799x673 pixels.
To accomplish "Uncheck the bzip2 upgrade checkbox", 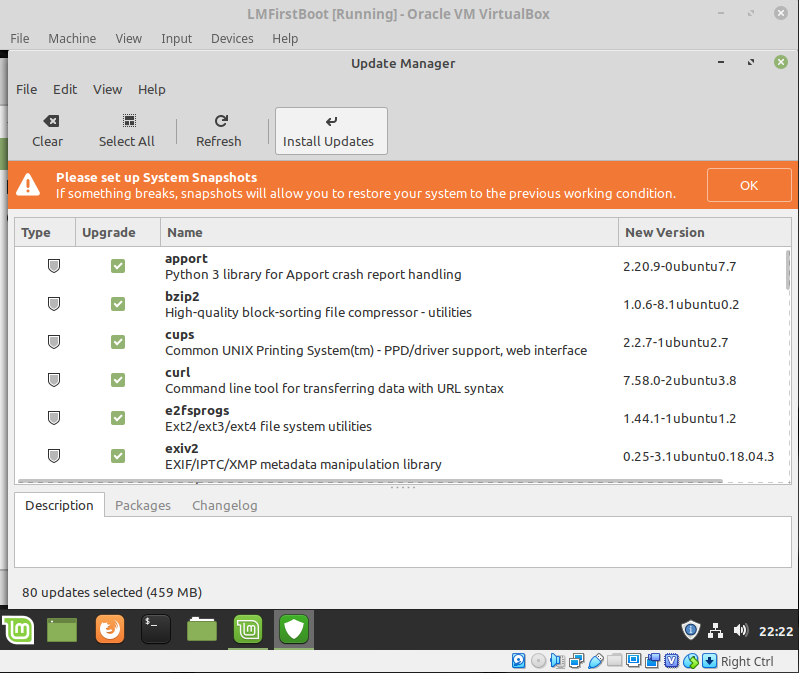I will 118,304.
